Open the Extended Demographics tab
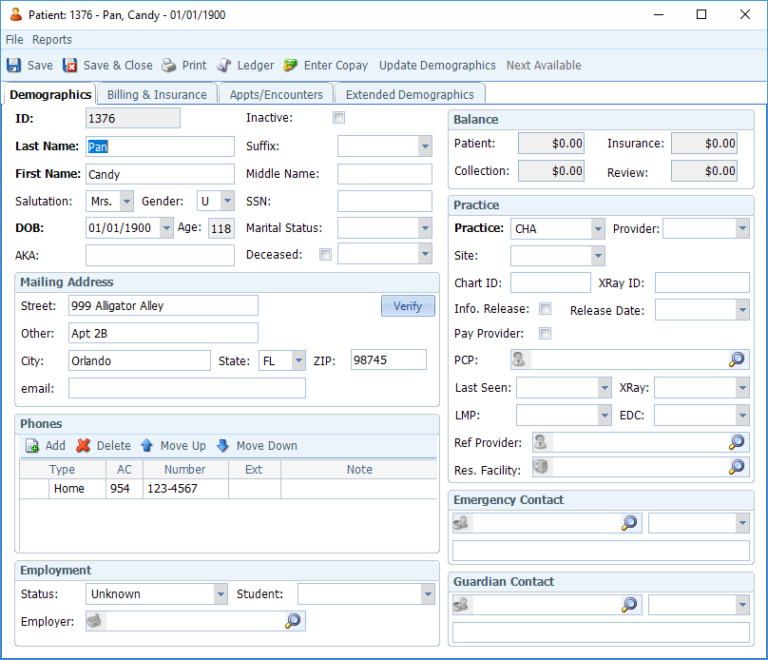768x660 pixels. tap(409, 94)
